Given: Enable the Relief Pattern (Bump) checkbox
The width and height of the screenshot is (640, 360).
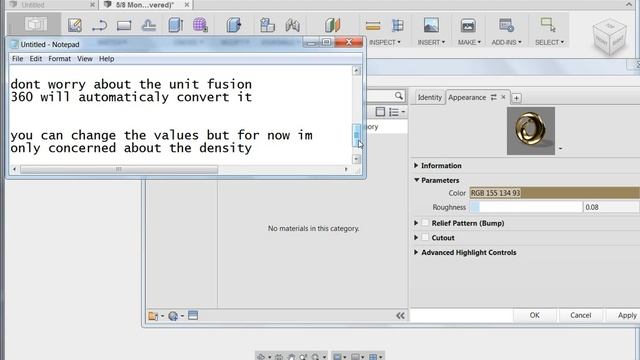Looking at the screenshot, I should click(x=425, y=223).
